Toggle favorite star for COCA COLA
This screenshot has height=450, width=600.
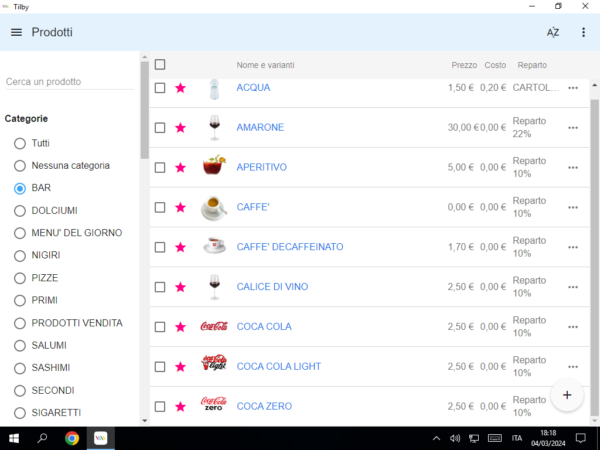coord(181,327)
